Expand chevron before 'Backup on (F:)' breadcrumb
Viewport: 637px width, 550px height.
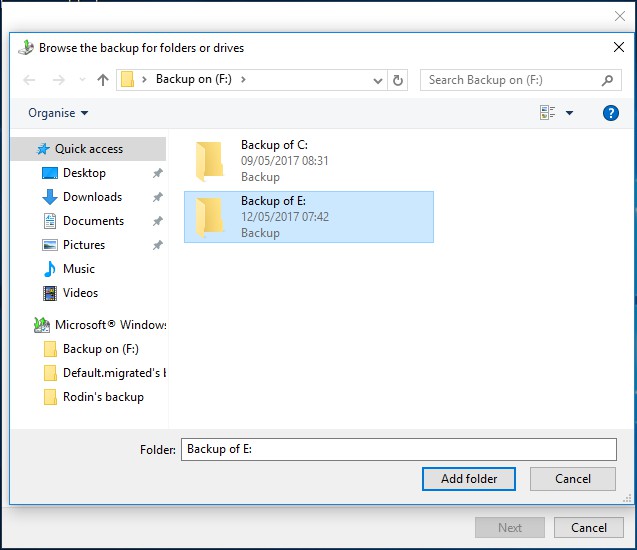point(144,79)
